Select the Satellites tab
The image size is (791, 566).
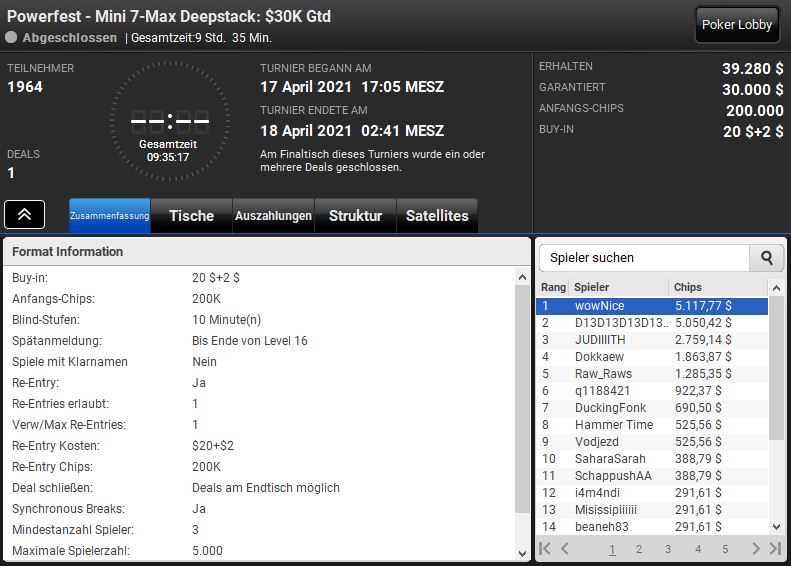click(437, 216)
